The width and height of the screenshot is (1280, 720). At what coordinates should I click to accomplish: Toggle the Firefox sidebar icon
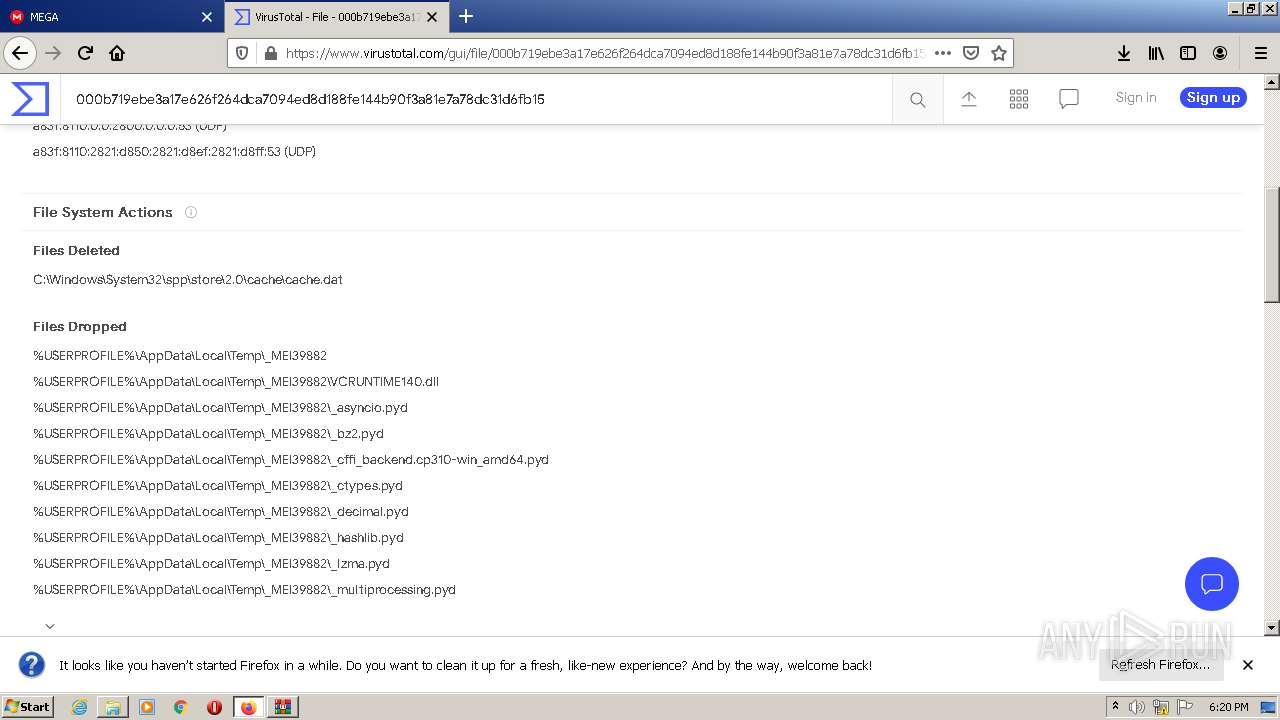(1188, 53)
